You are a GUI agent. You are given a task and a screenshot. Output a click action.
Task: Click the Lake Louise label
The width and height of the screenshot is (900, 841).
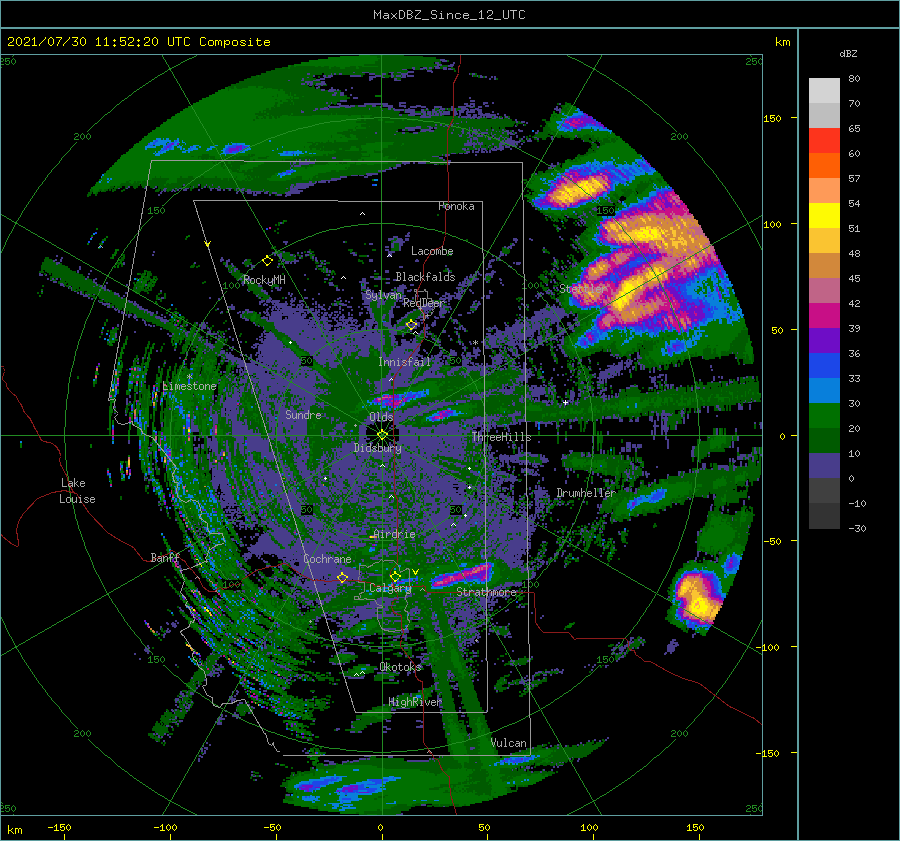tap(77, 491)
